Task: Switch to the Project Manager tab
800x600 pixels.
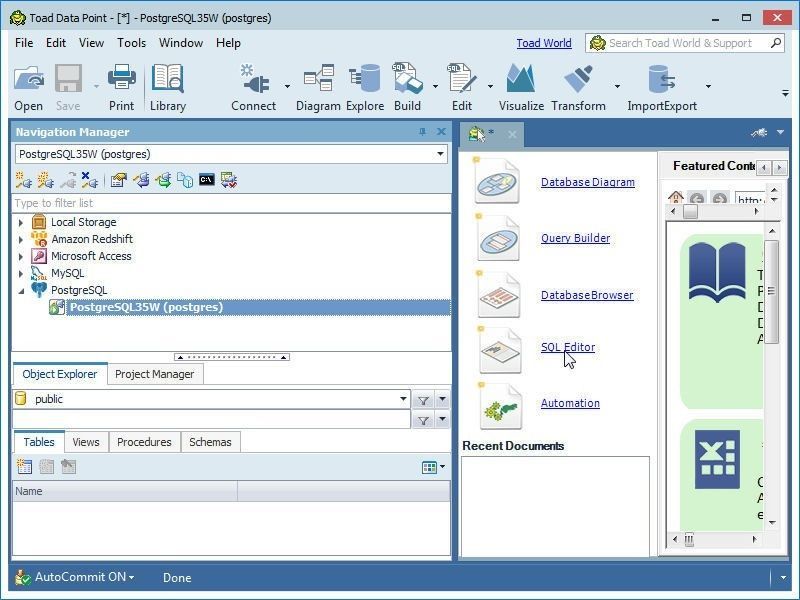Action: click(154, 374)
